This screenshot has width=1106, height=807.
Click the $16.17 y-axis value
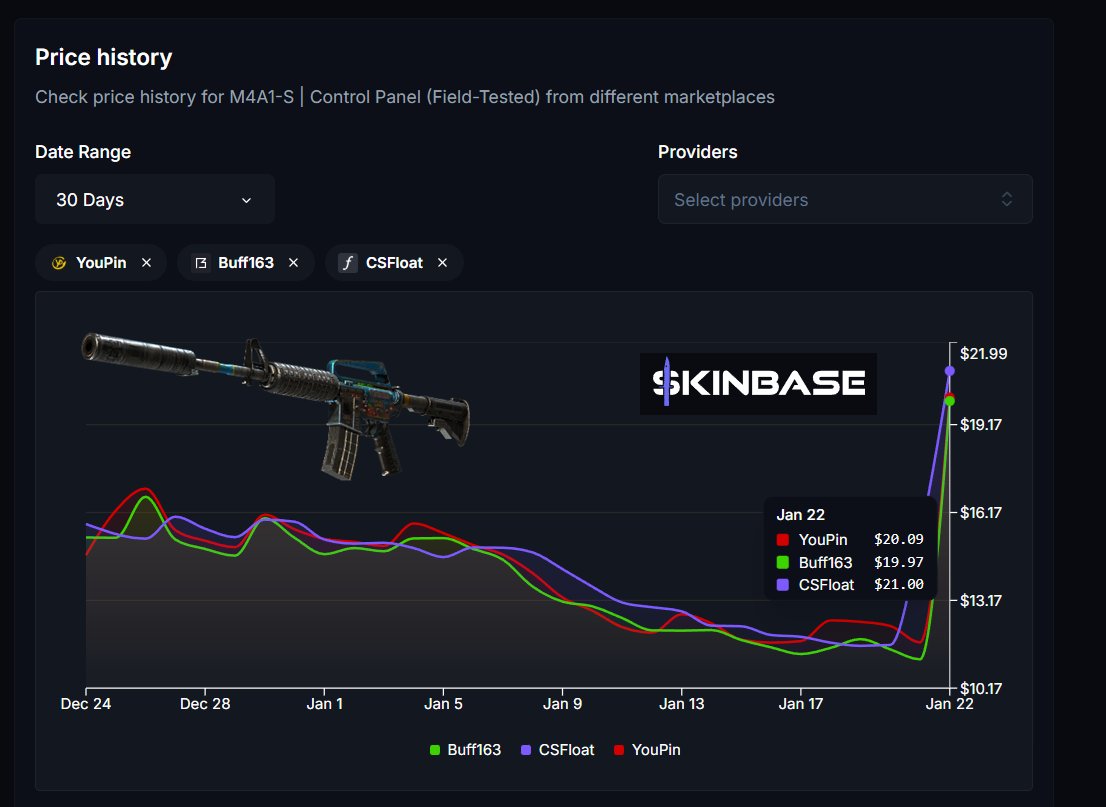tap(980, 513)
